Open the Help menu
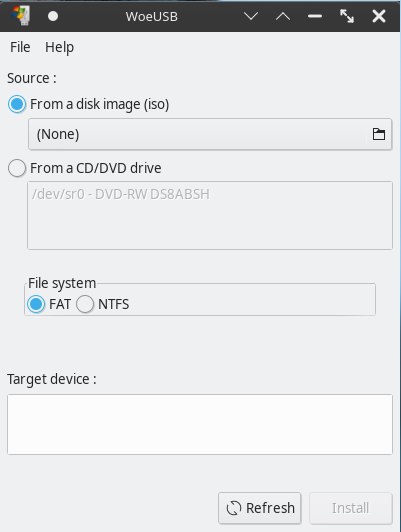 (59, 47)
